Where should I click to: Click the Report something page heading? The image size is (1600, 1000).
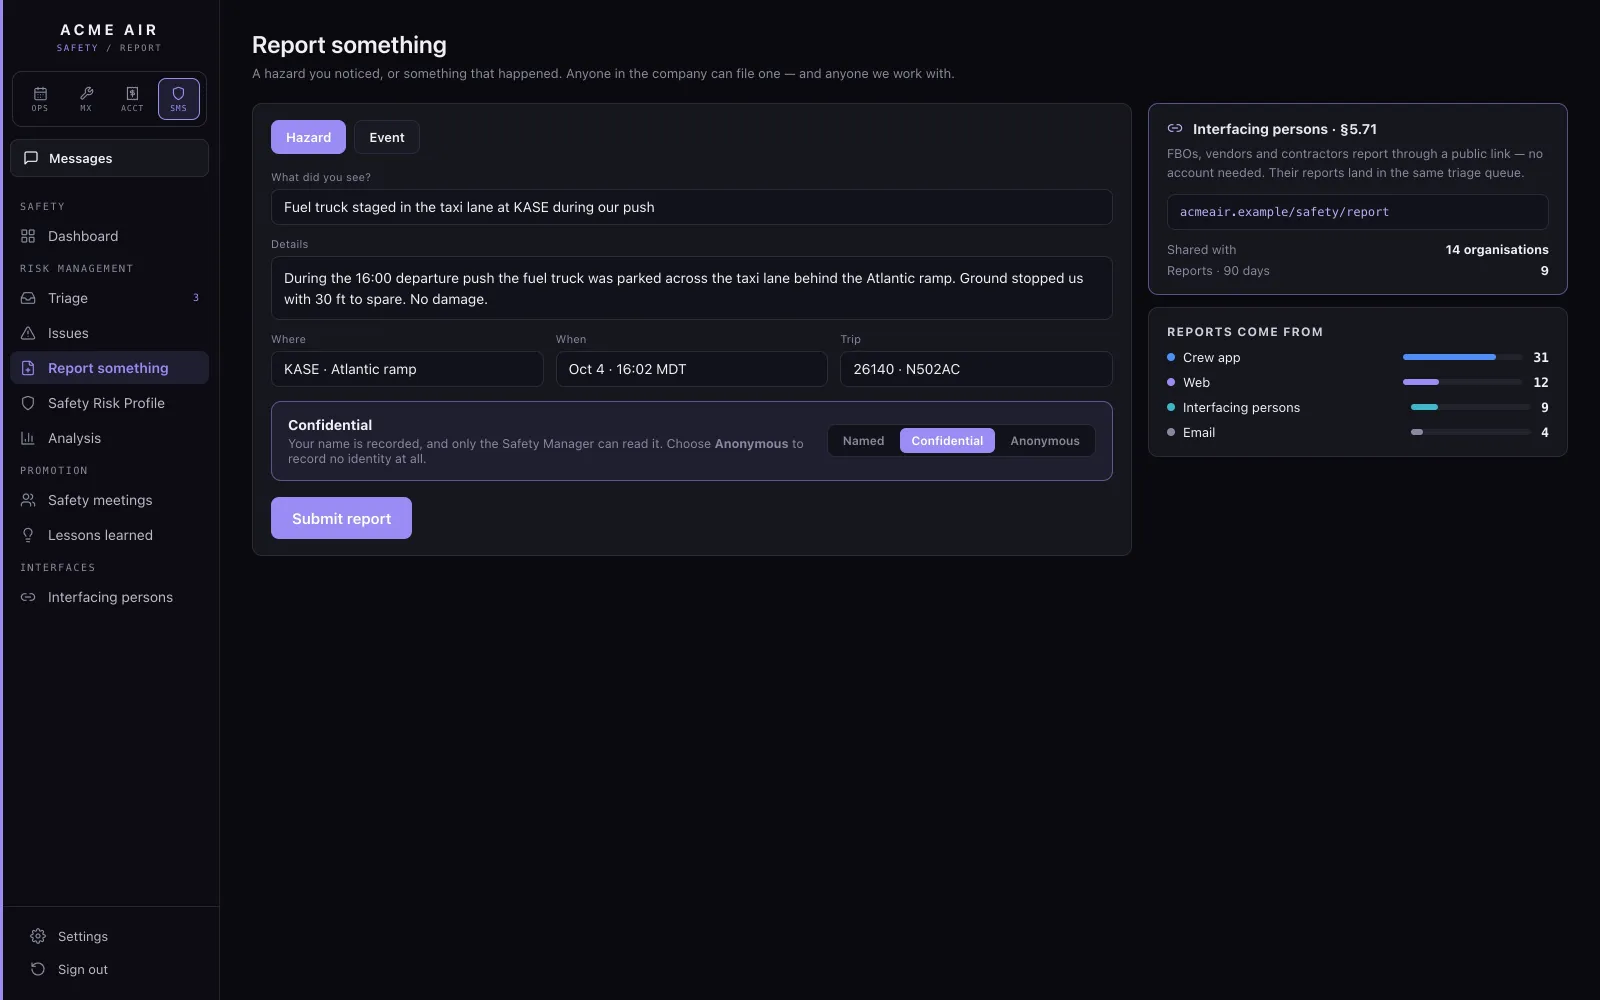coord(349,45)
